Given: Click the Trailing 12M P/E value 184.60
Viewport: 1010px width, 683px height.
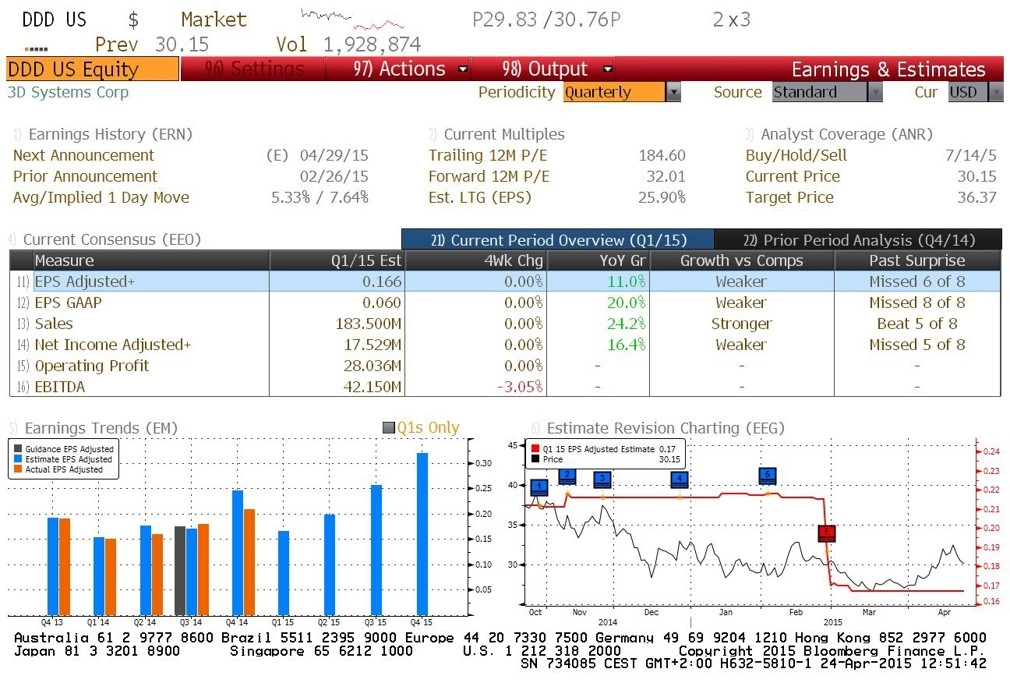Looking at the screenshot, I should [x=662, y=155].
